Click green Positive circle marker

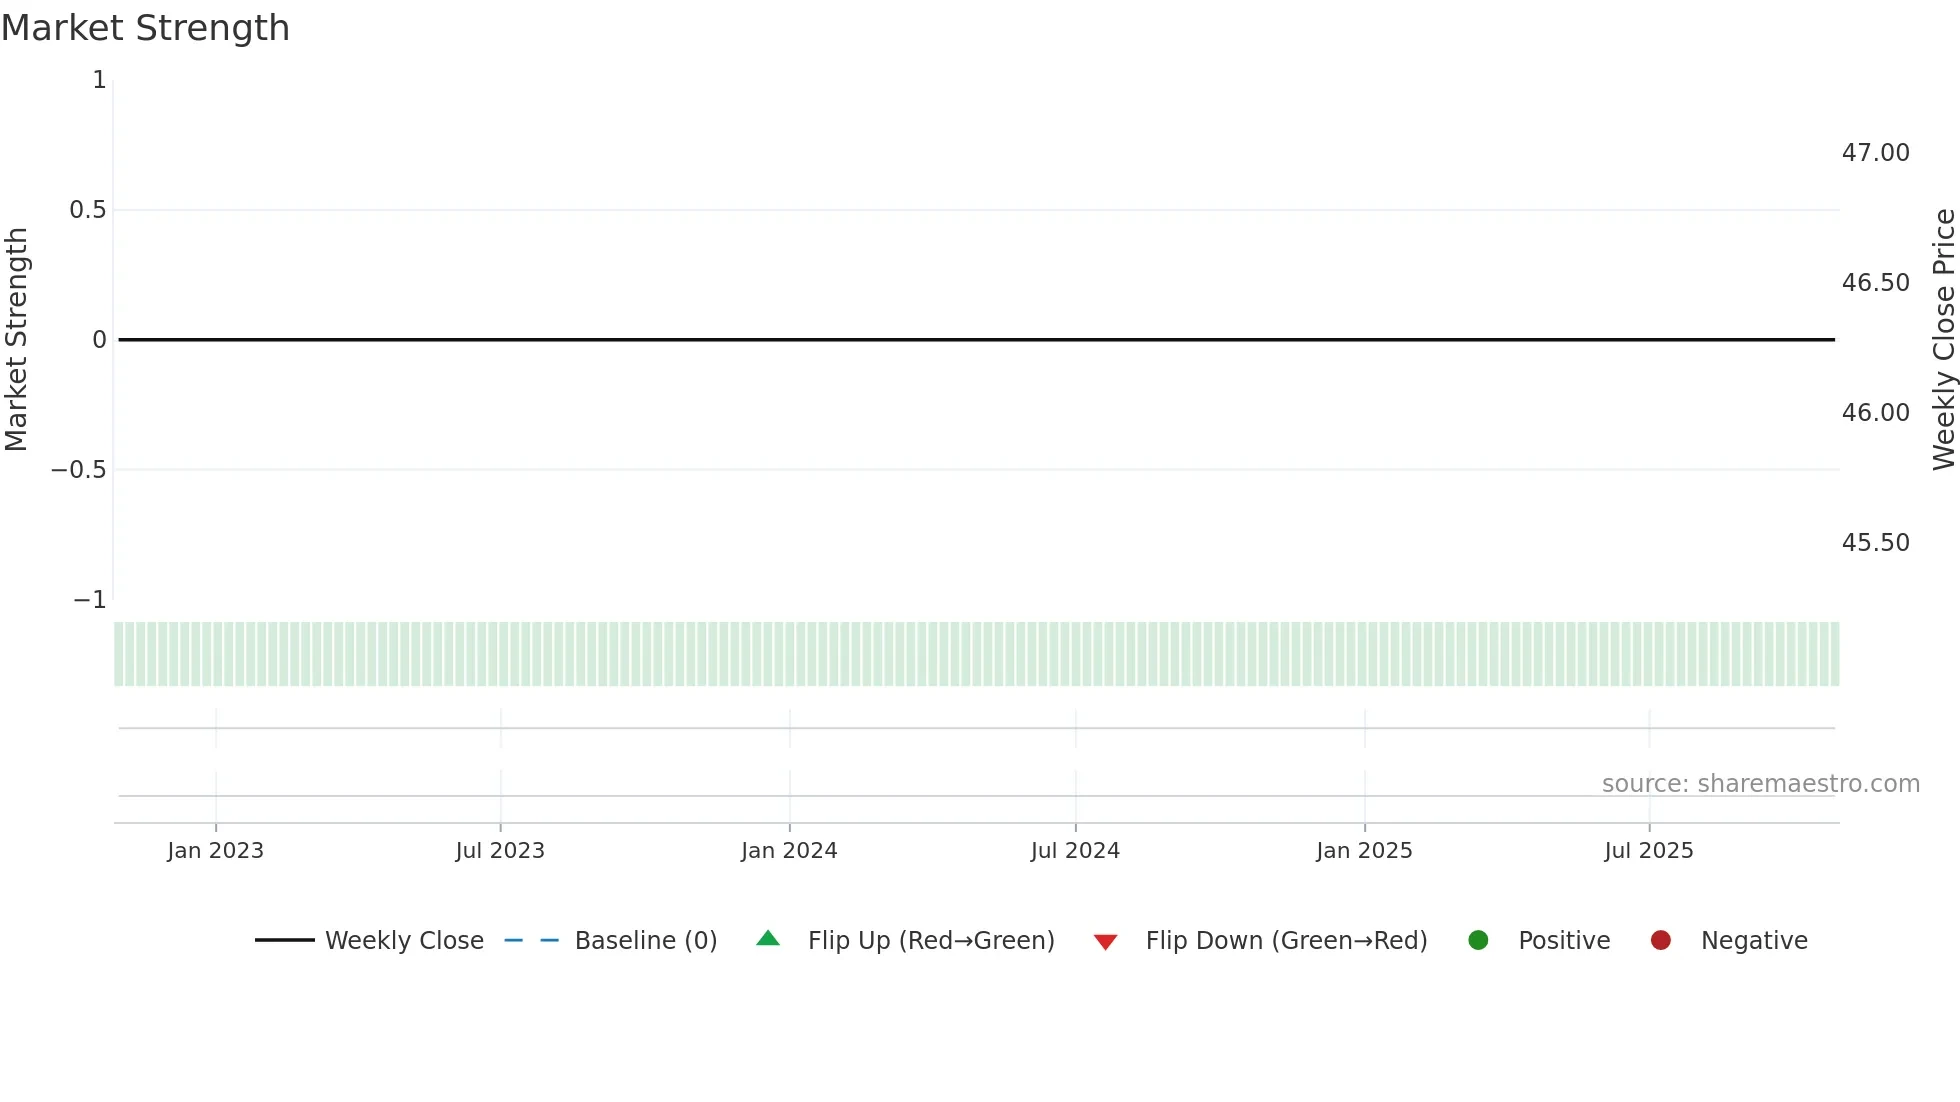[x=1478, y=940]
